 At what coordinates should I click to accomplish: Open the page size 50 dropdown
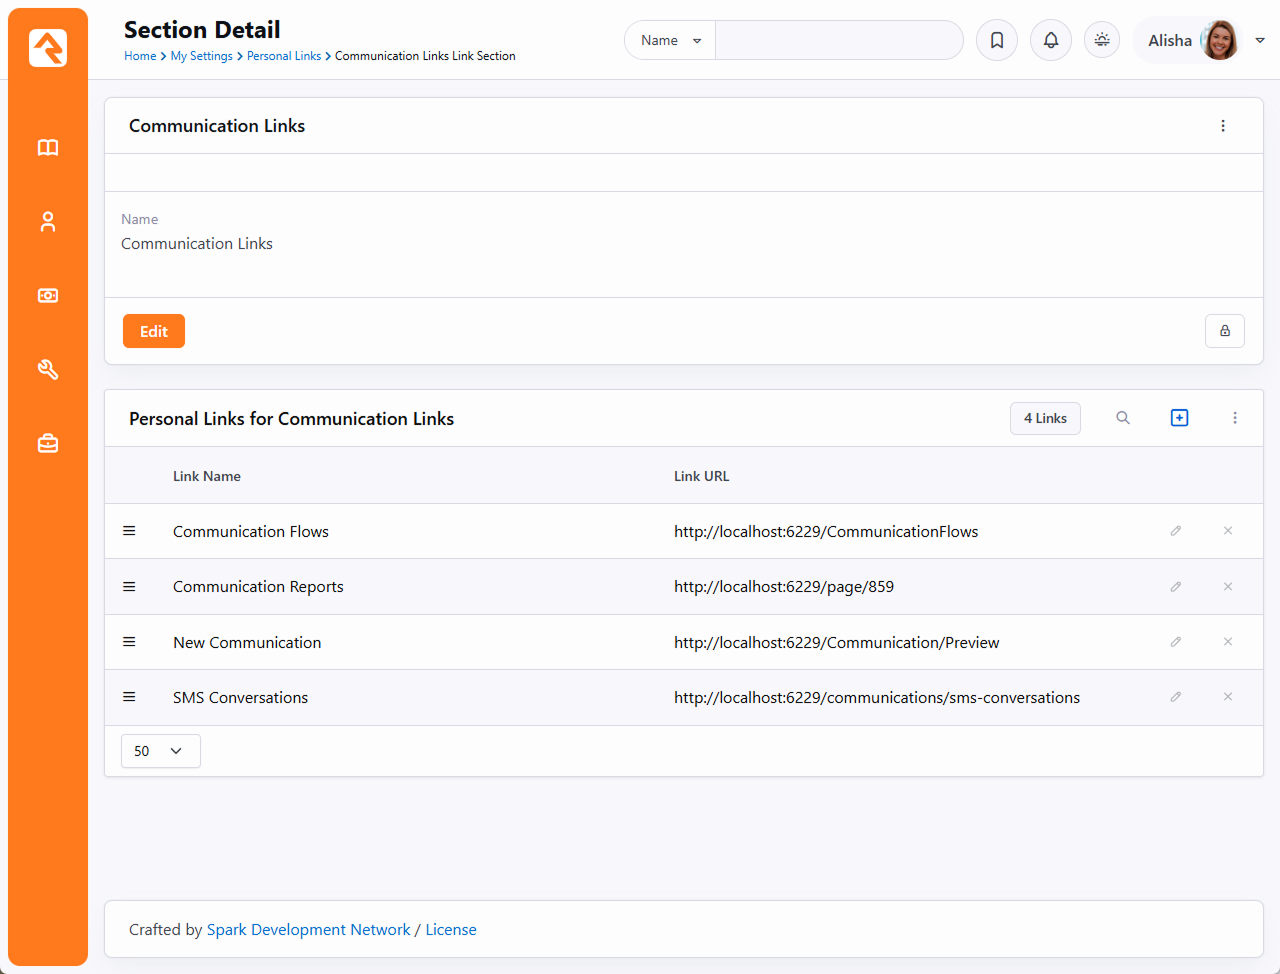(160, 751)
